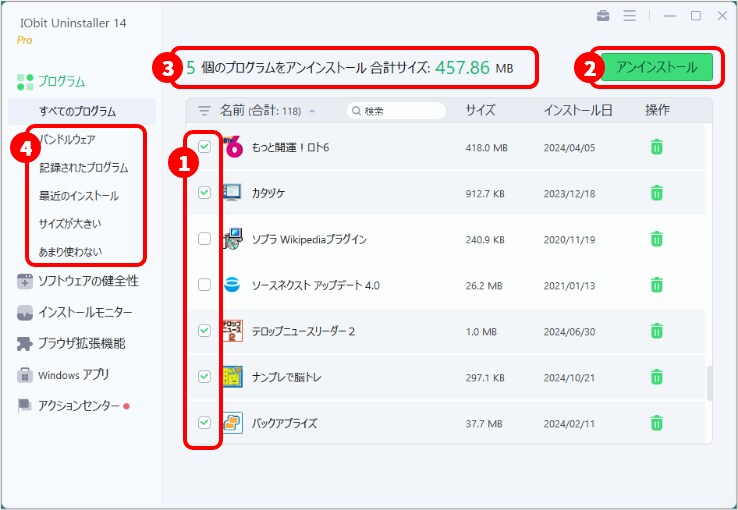The height and width of the screenshot is (510, 738).
Task: Click trash icon for ナンプレで脳トレ
Action: pos(656,377)
